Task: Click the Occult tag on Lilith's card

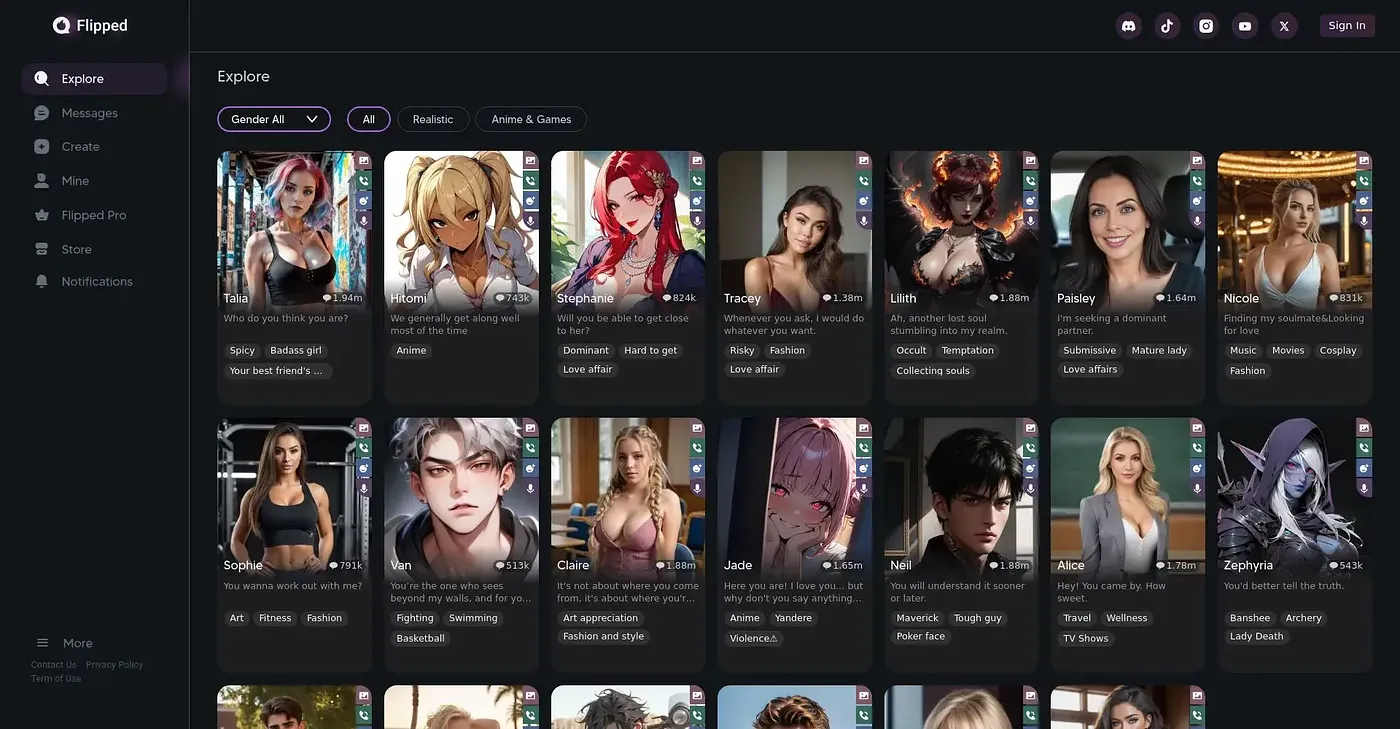Action: (911, 351)
